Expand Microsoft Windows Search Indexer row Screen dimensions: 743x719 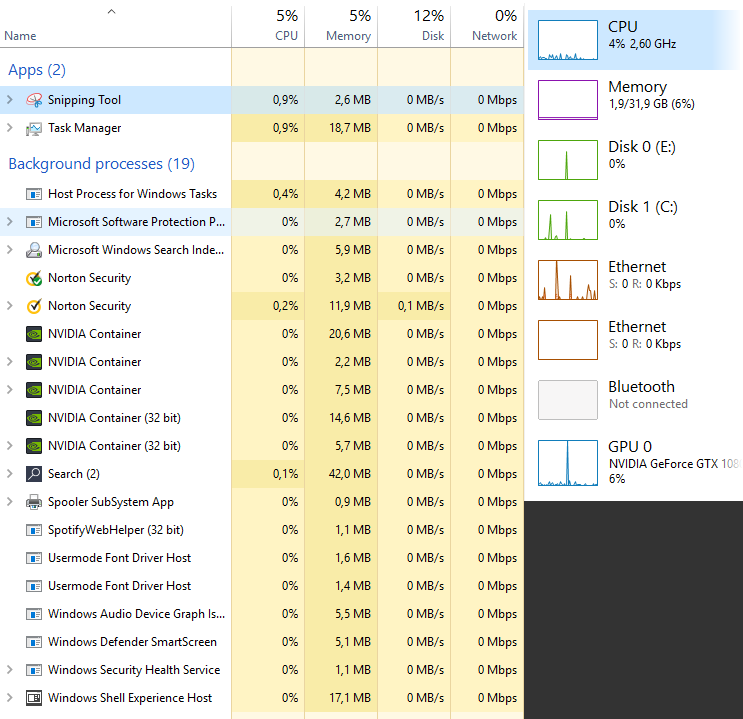10,249
